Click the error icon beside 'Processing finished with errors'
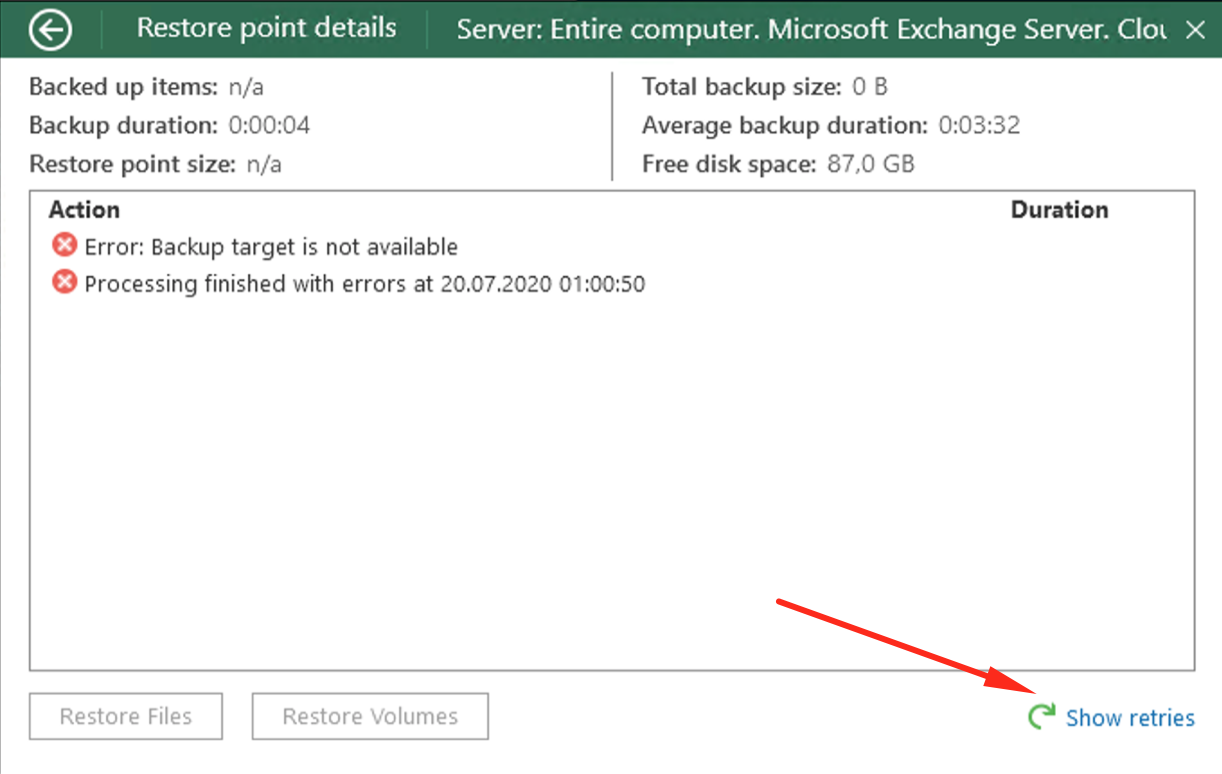1222x774 pixels. coord(63,283)
